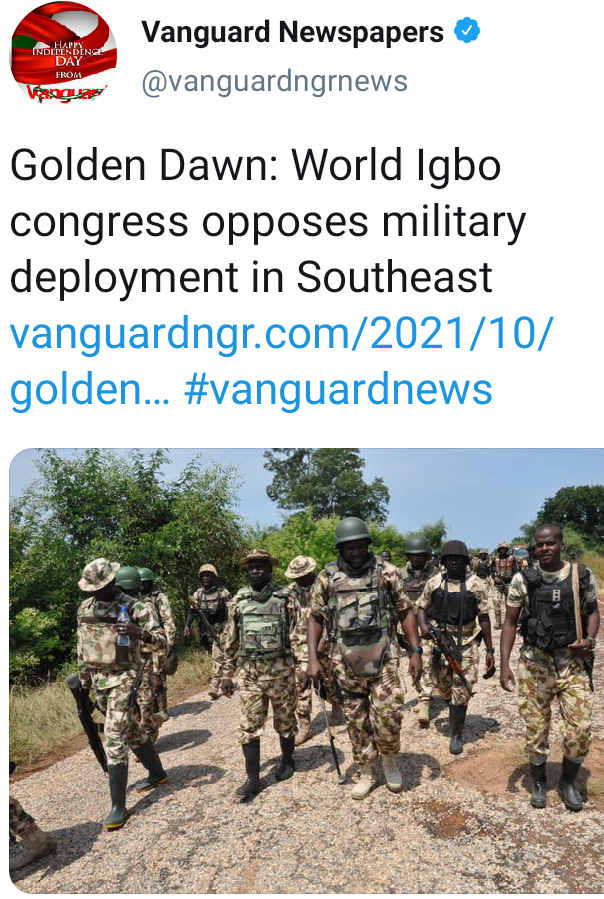Open the Vanguard Newspapers display name
The height and width of the screenshot is (899, 604).
(x=293, y=32)
